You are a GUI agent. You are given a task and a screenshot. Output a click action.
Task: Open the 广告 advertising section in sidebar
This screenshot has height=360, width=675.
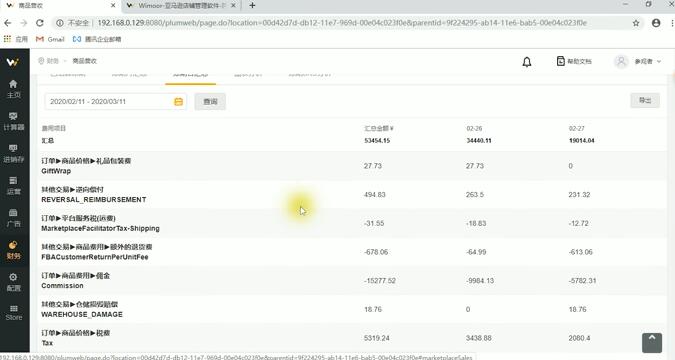(13, 218)
